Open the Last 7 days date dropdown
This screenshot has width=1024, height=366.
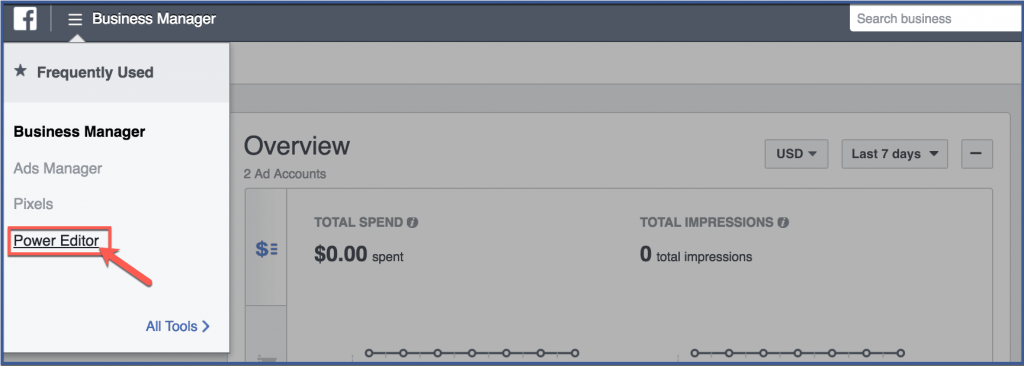point(895,154)
